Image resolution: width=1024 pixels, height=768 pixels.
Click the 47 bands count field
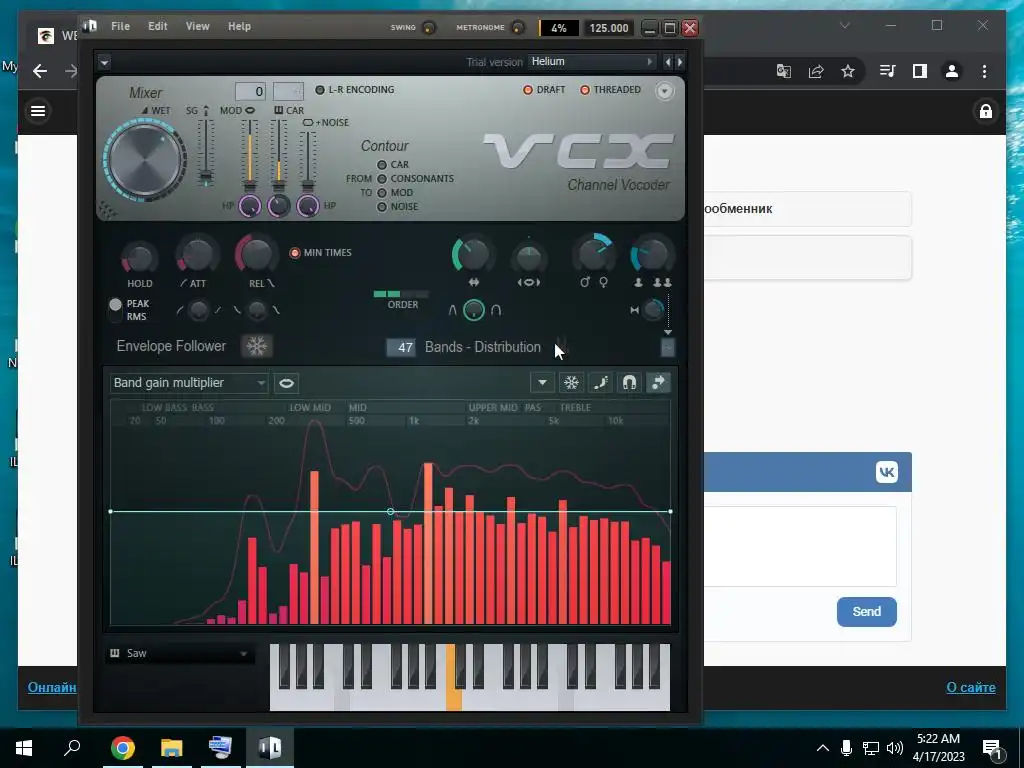coord(401,347)
